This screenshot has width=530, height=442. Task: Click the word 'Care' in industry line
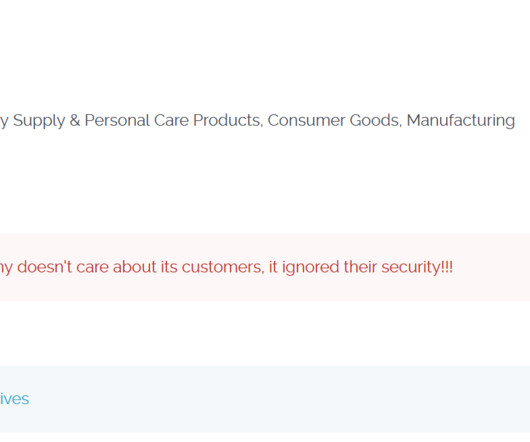point(171,121)
